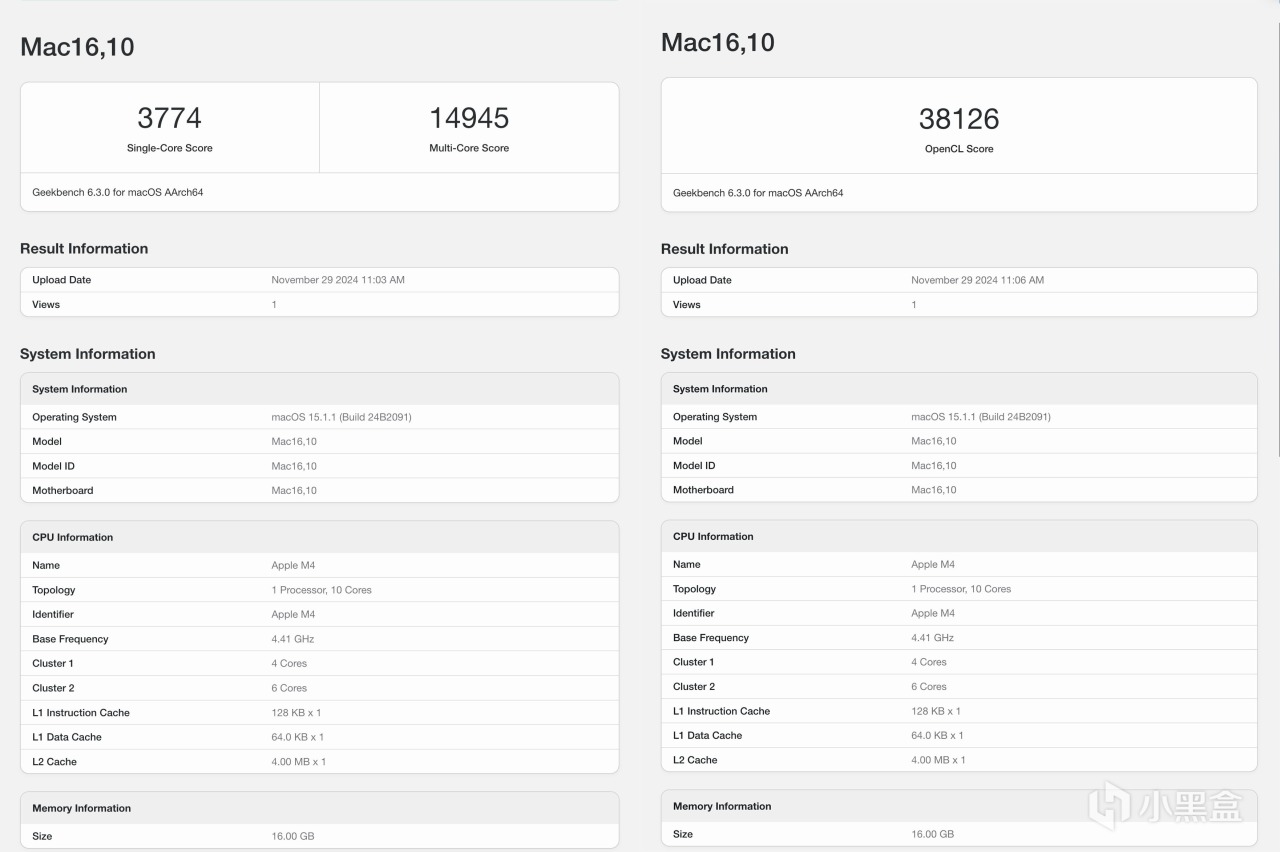Click the Single-Core Score label
Image resolution: width=1280 pixels, height=852 pixels.
coord(170,148)
